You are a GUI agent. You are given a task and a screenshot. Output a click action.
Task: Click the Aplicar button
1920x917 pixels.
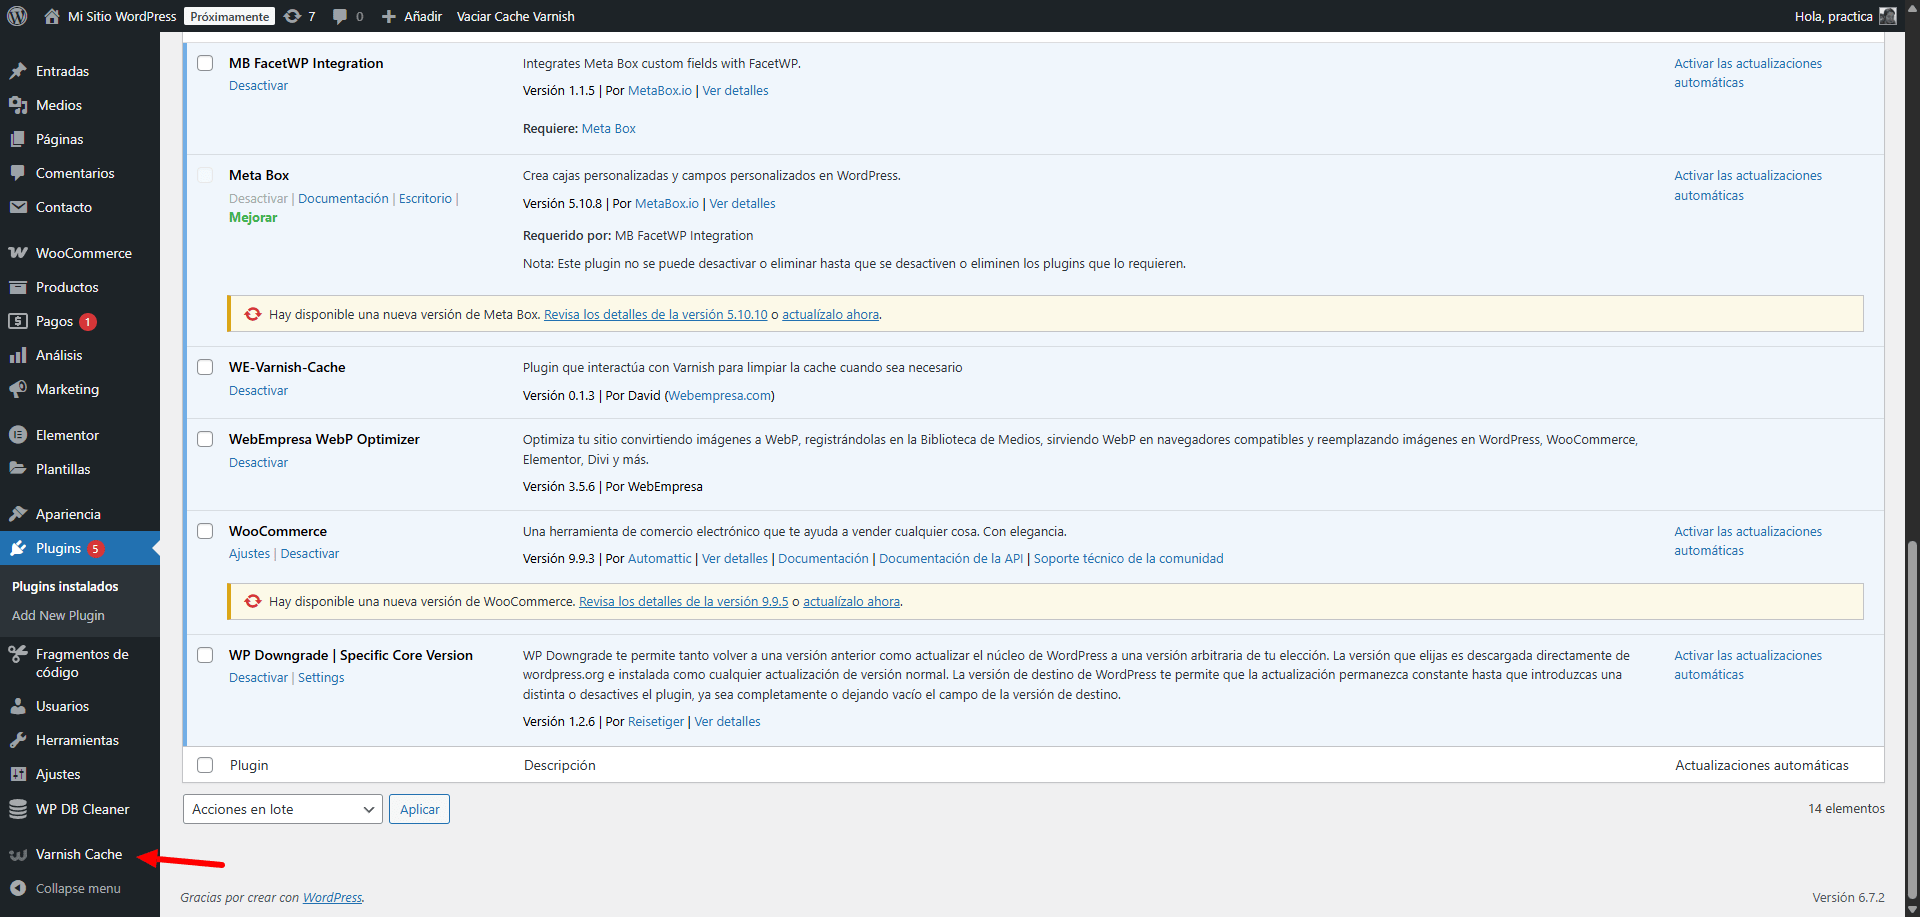[420, 809]
